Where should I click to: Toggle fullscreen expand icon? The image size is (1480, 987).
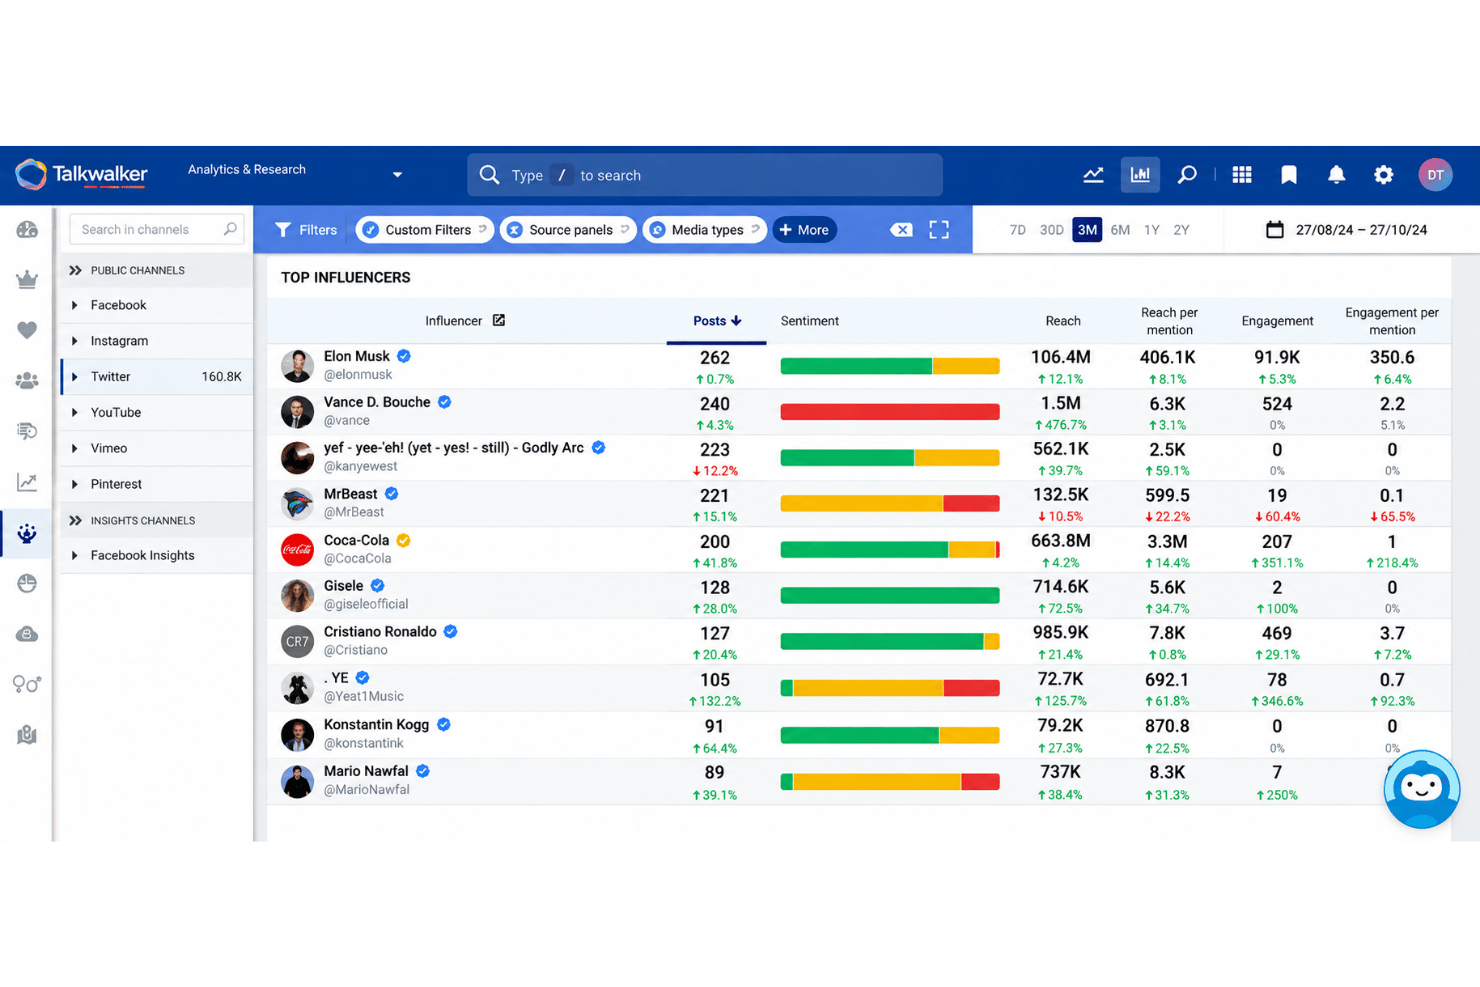[x=939, y=230]
